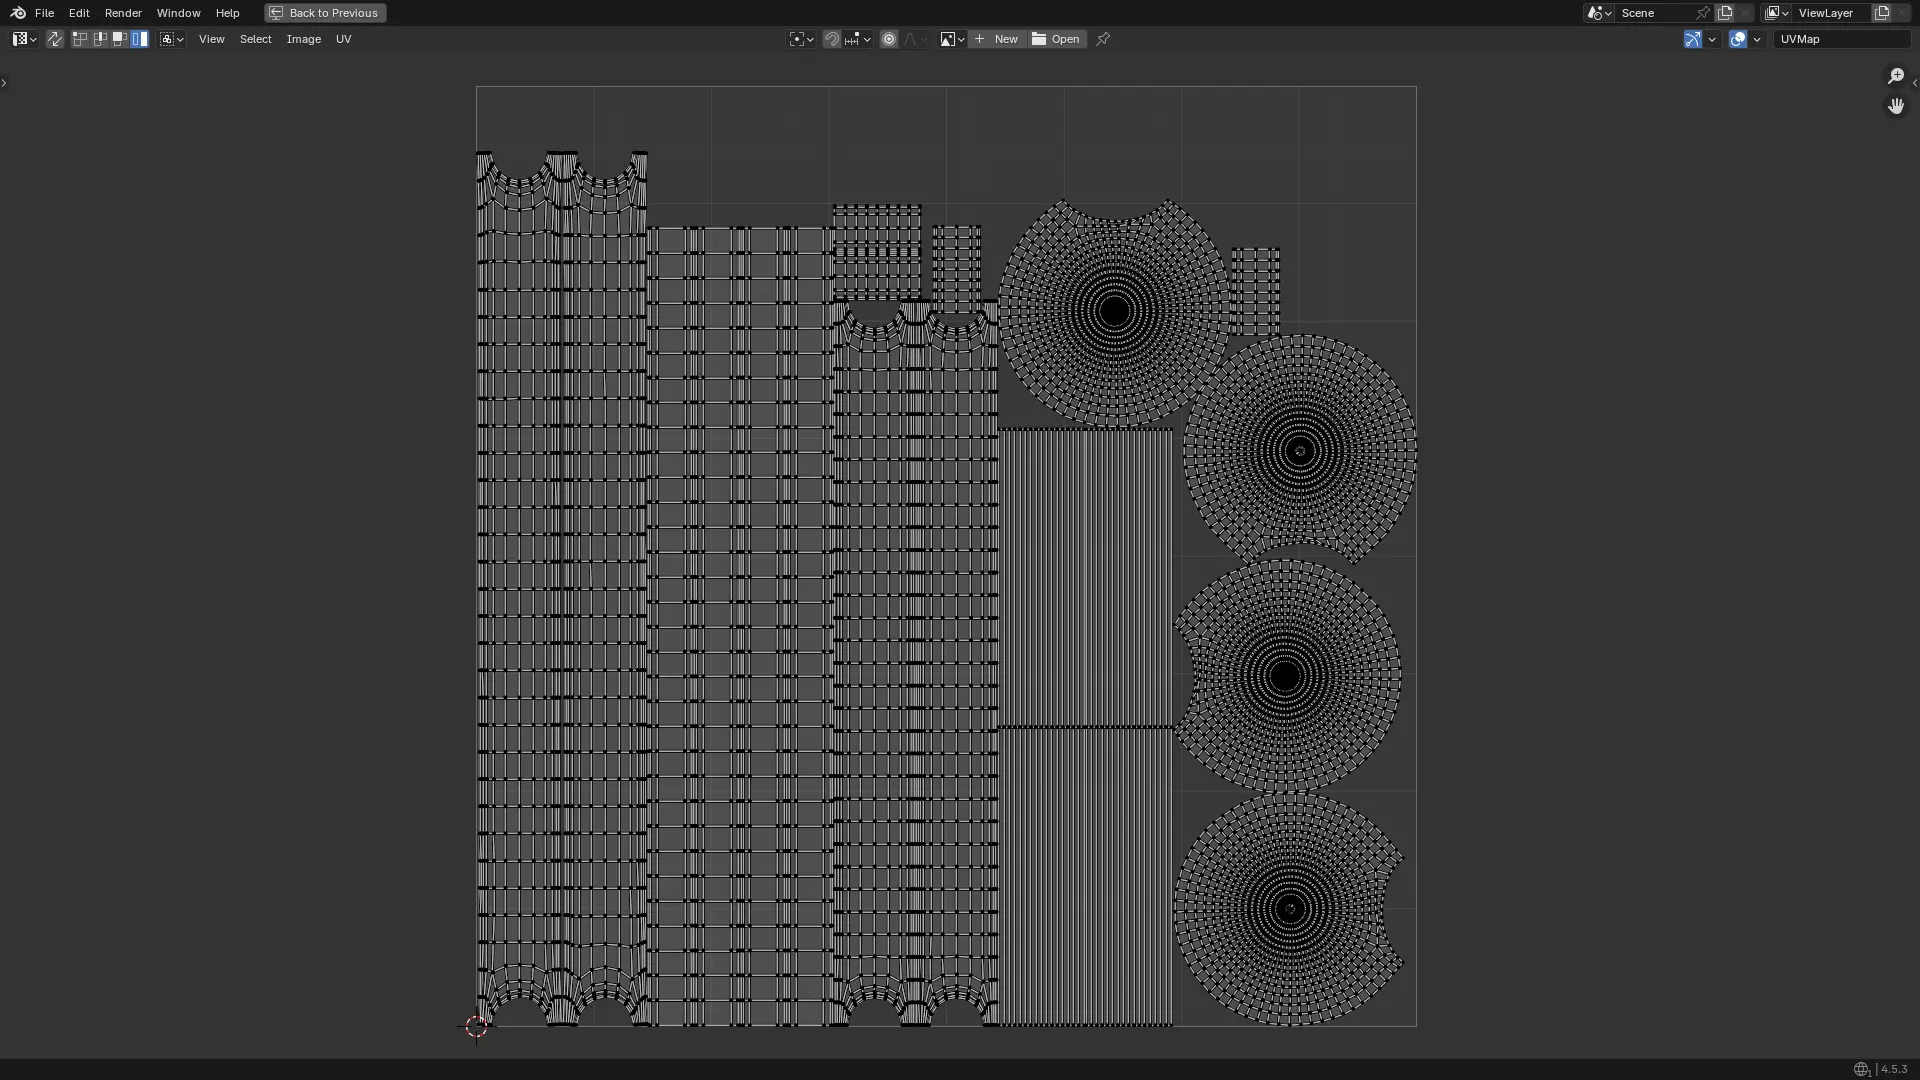Click the Blender logo menu icon
This screenshot has width=1920, height=1080.
(x=18, y=13)
